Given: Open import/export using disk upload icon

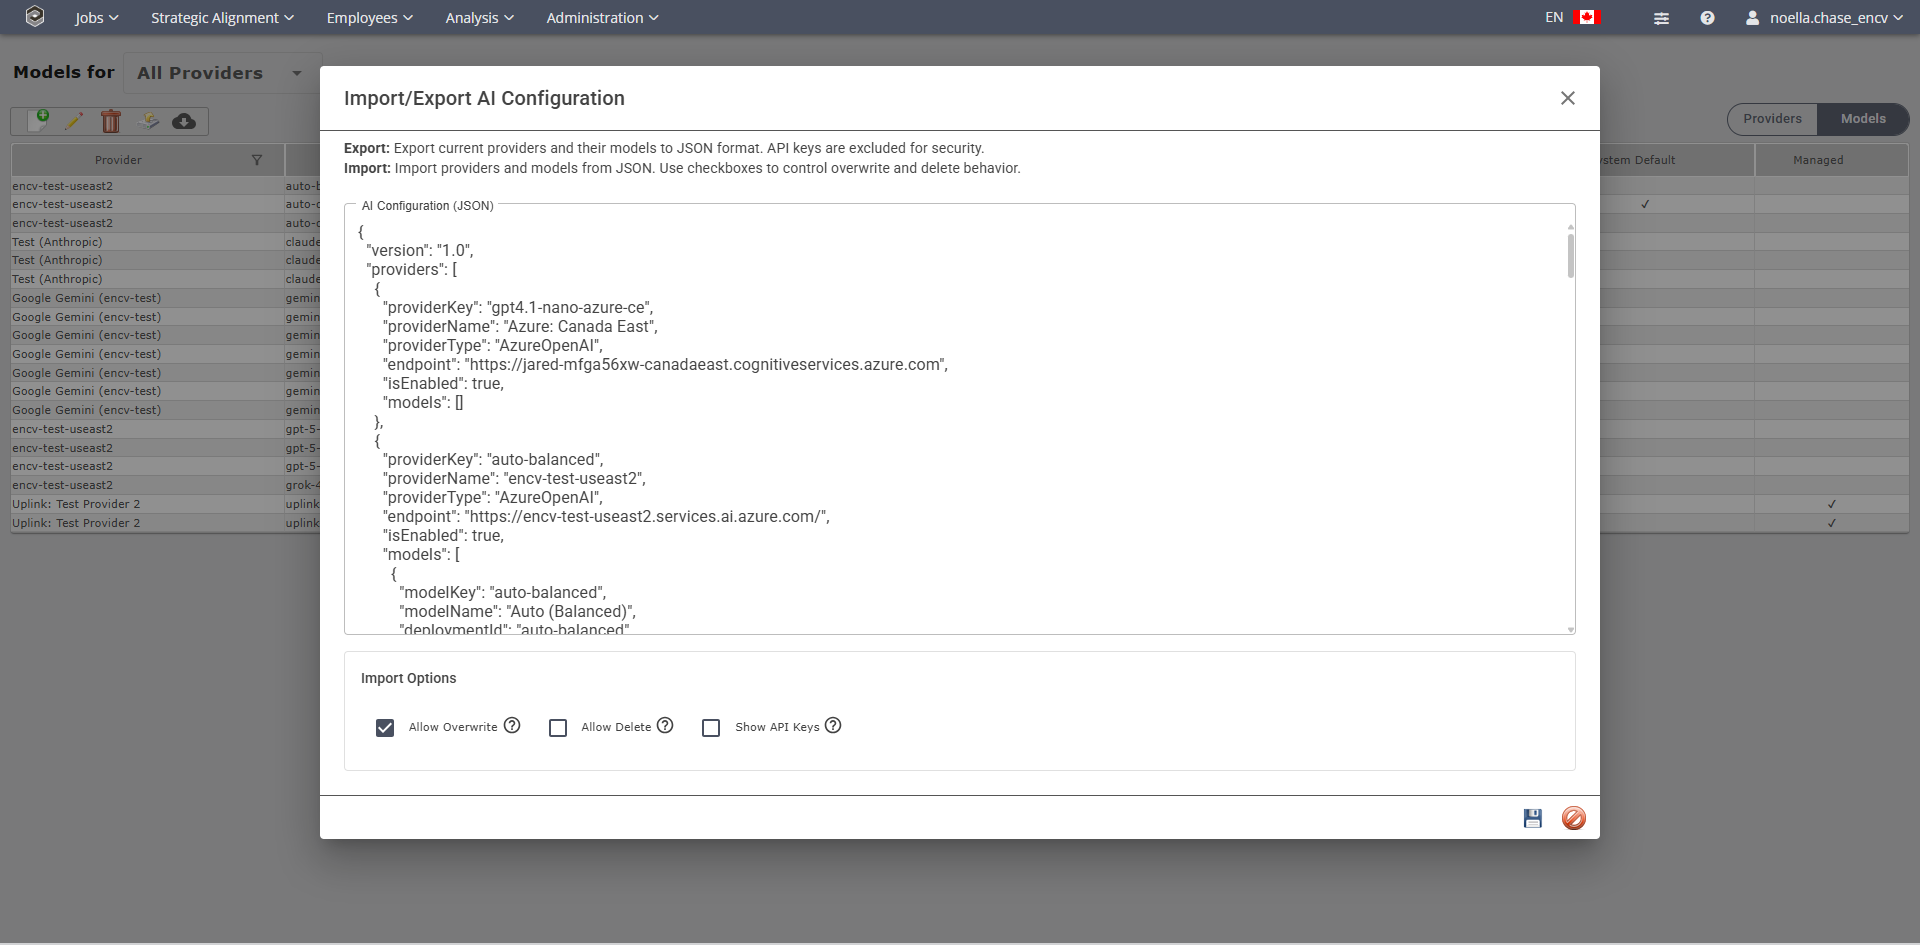Looking at the screenshot, I should coord(148,121).
